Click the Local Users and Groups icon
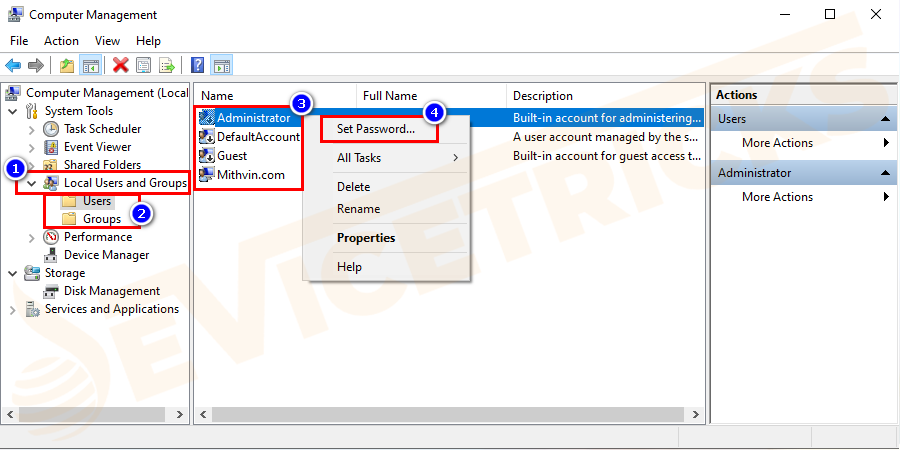 [51, 183]
